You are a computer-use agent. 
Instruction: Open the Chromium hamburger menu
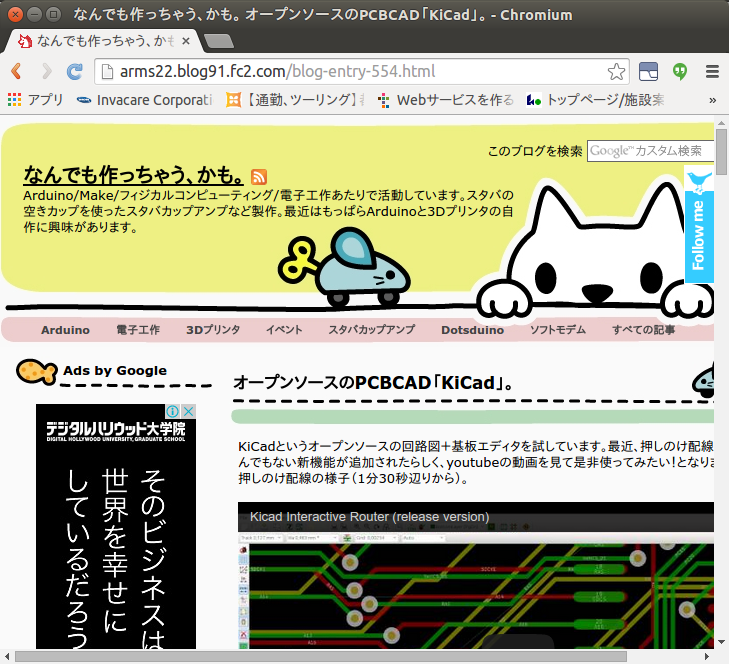(x=712, y=72)
